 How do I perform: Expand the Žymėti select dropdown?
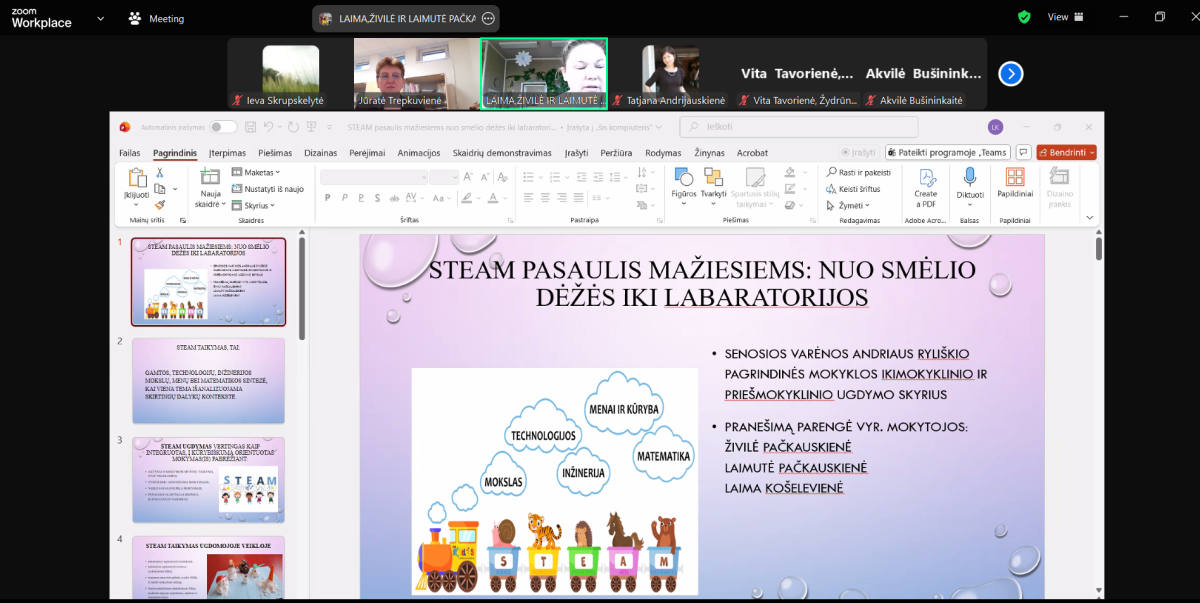pyautogui.click(x=852, y=205)
